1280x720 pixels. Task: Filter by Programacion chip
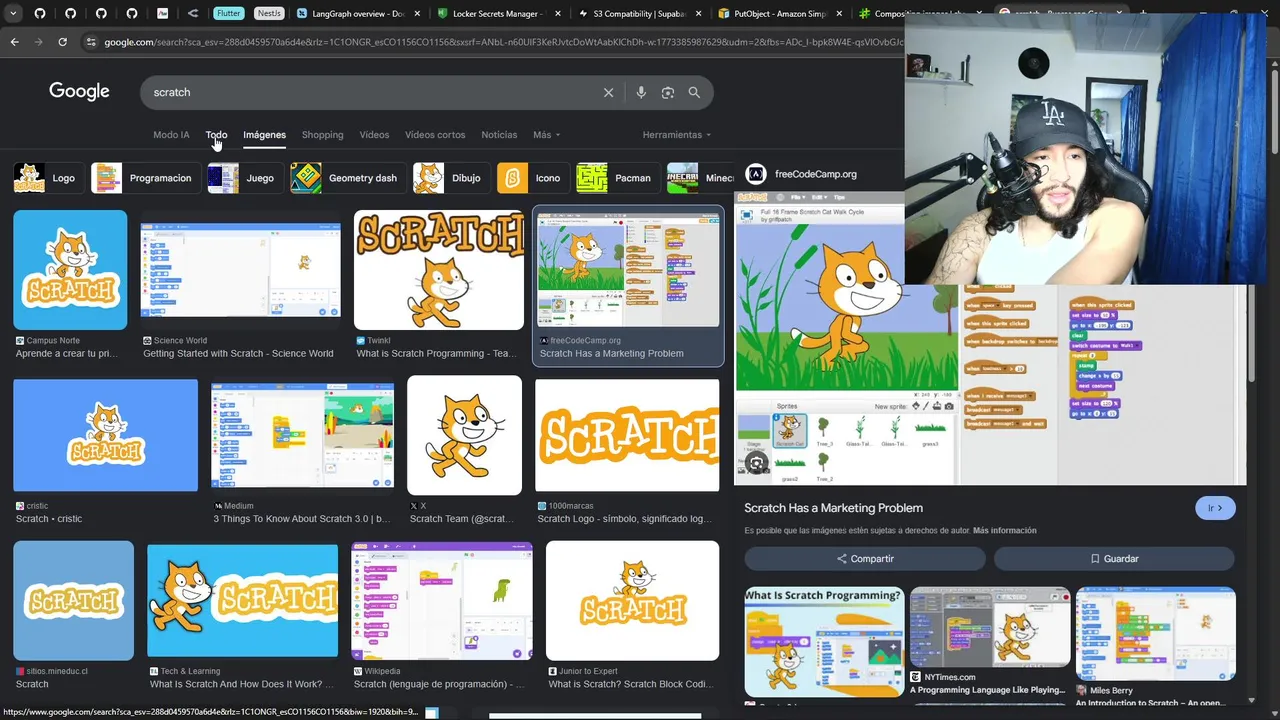pyautogui.click(x=144, y=178)
